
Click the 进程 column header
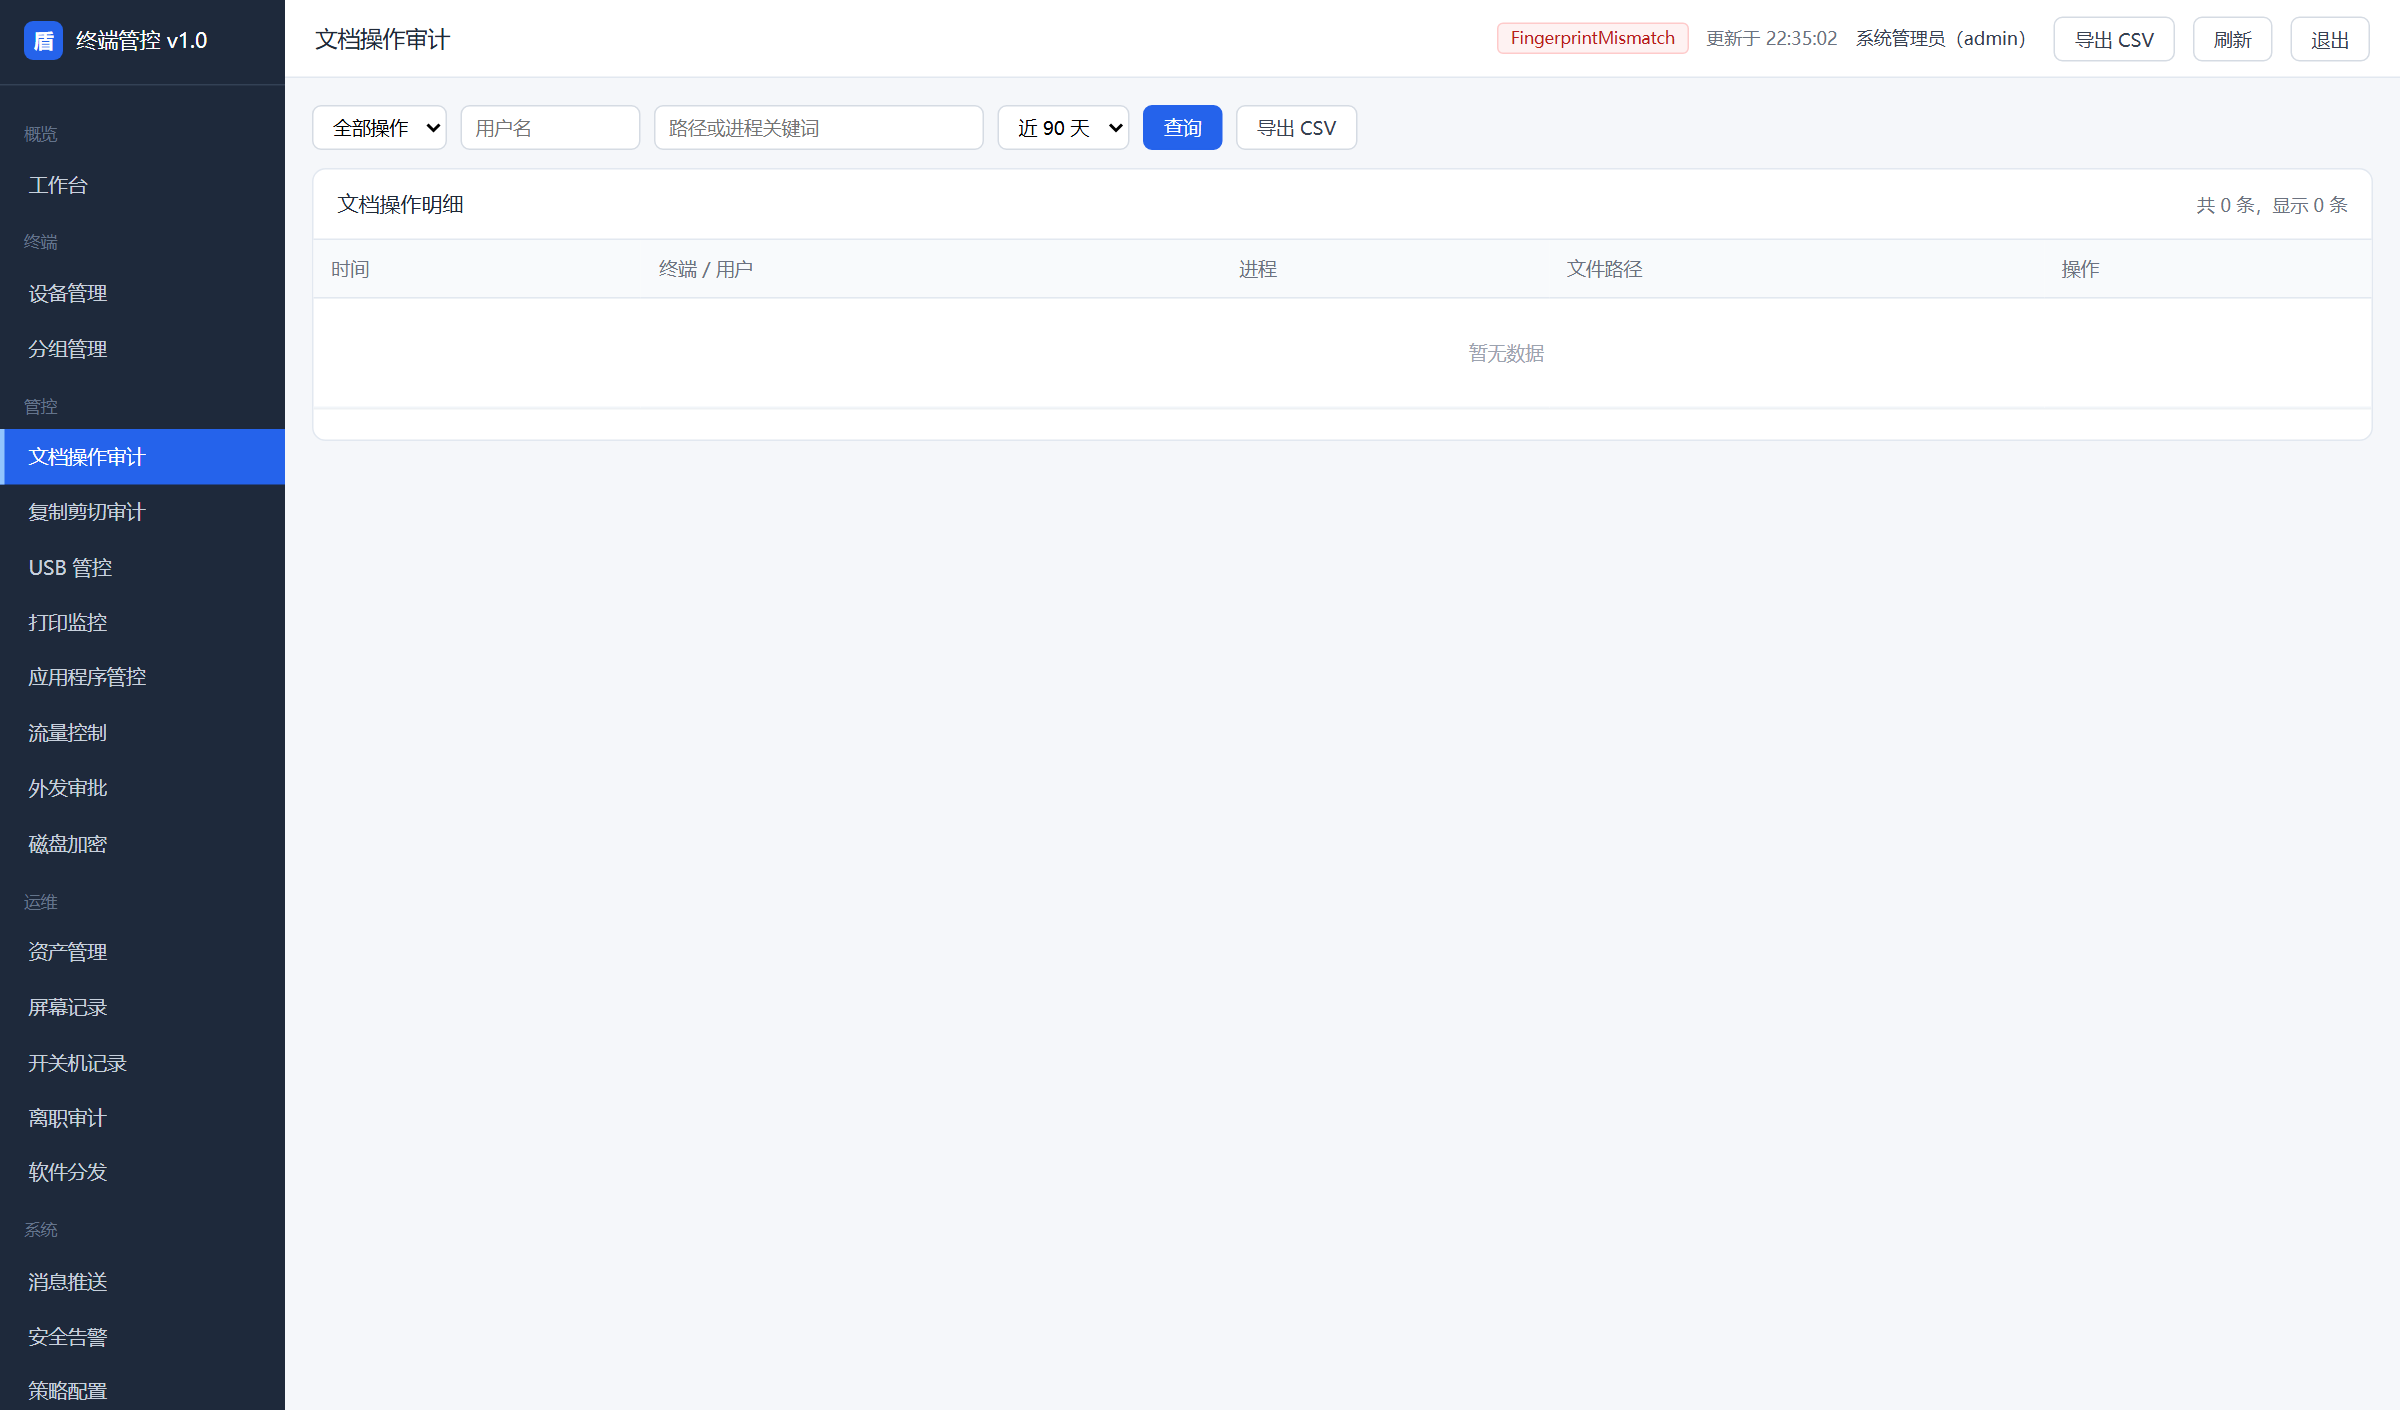(1258, 269)
